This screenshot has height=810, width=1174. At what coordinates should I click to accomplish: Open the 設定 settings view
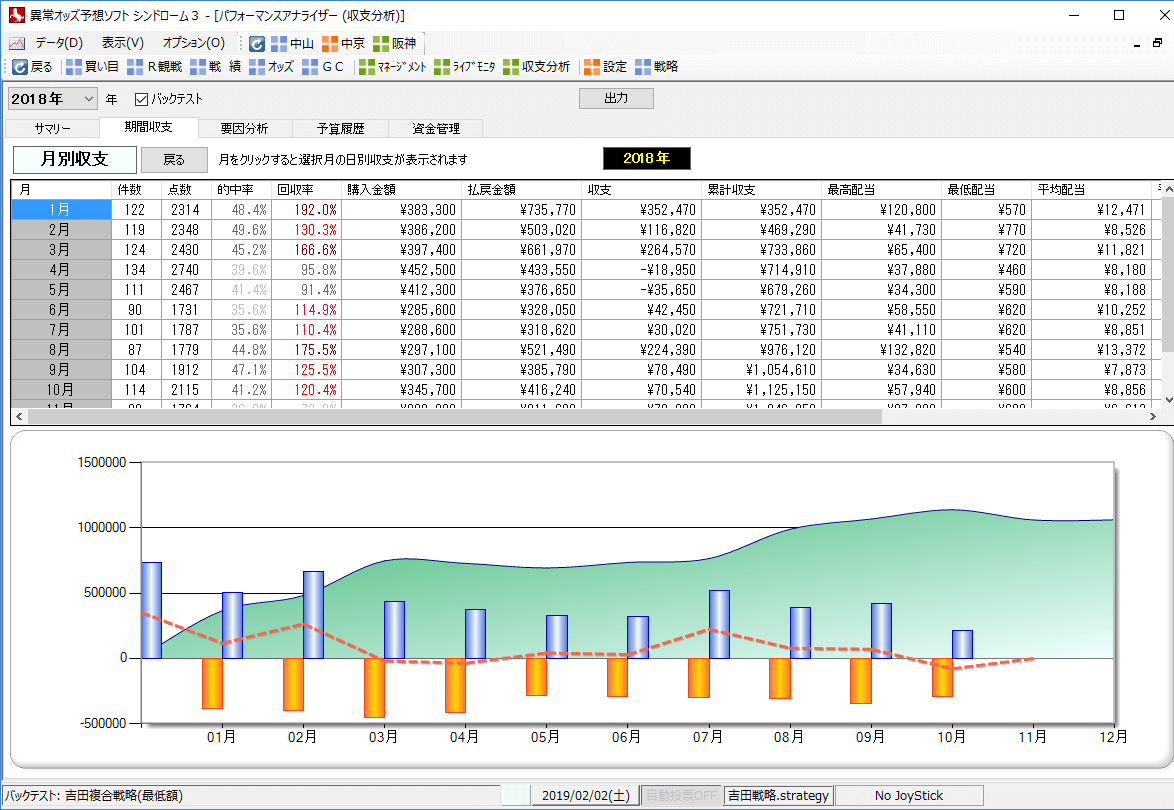tap(606, 67)
